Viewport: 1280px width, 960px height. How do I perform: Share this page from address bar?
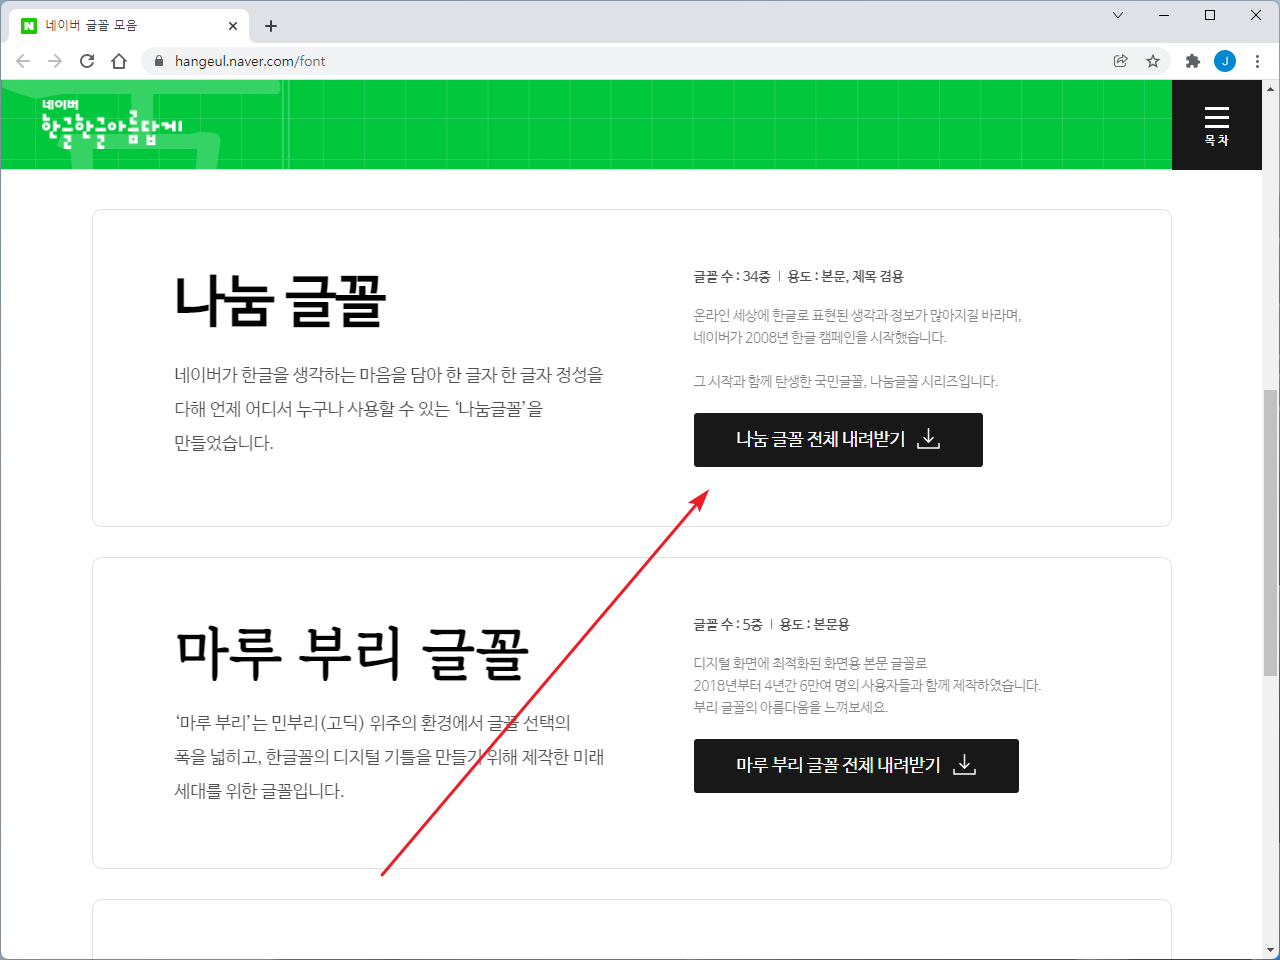pos(1121,61)
